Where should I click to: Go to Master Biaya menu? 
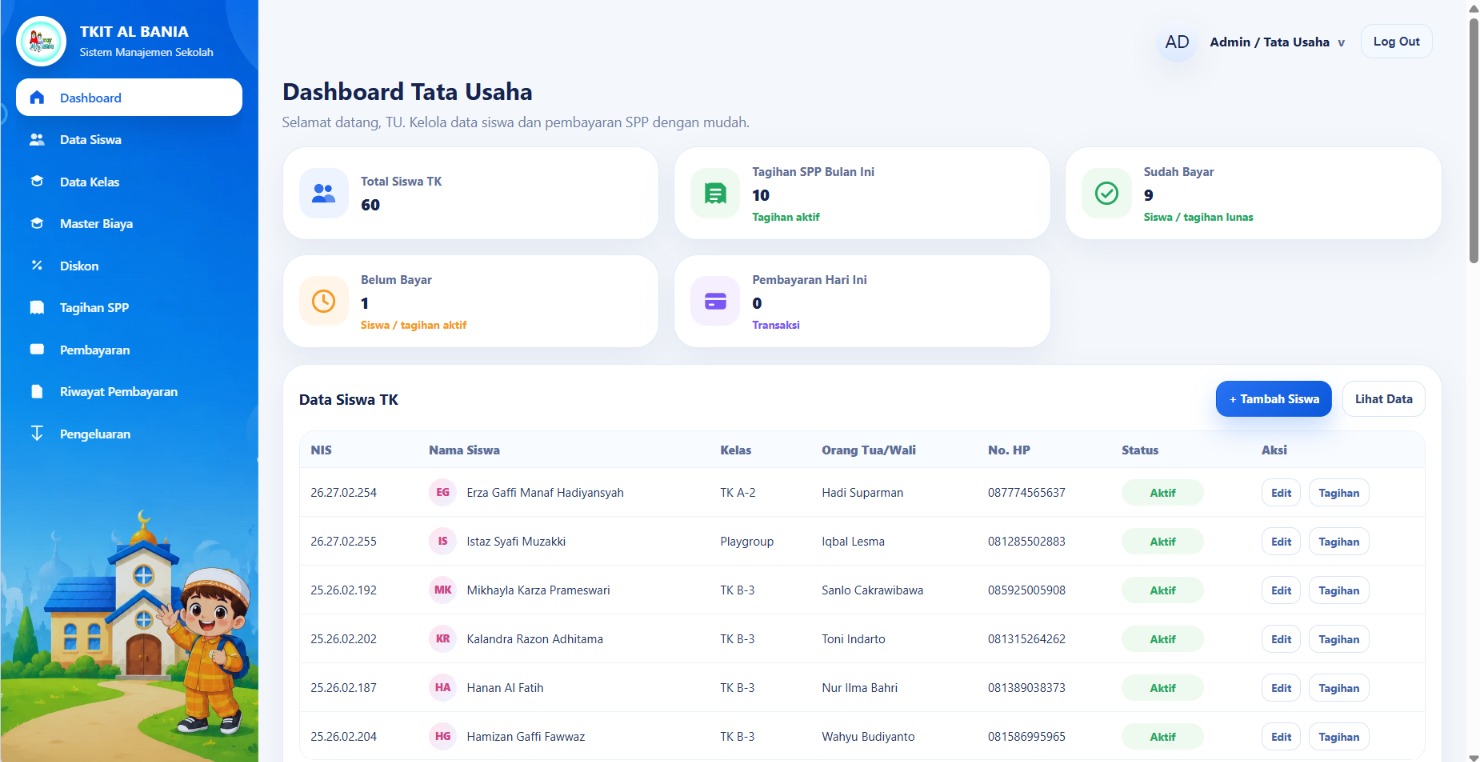(129, 224)
